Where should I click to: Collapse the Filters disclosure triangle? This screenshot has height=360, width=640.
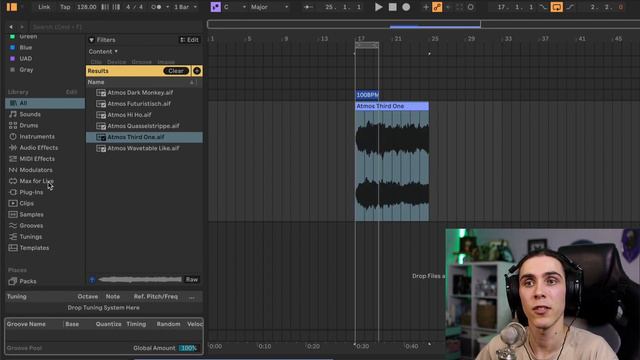[91, 40]
